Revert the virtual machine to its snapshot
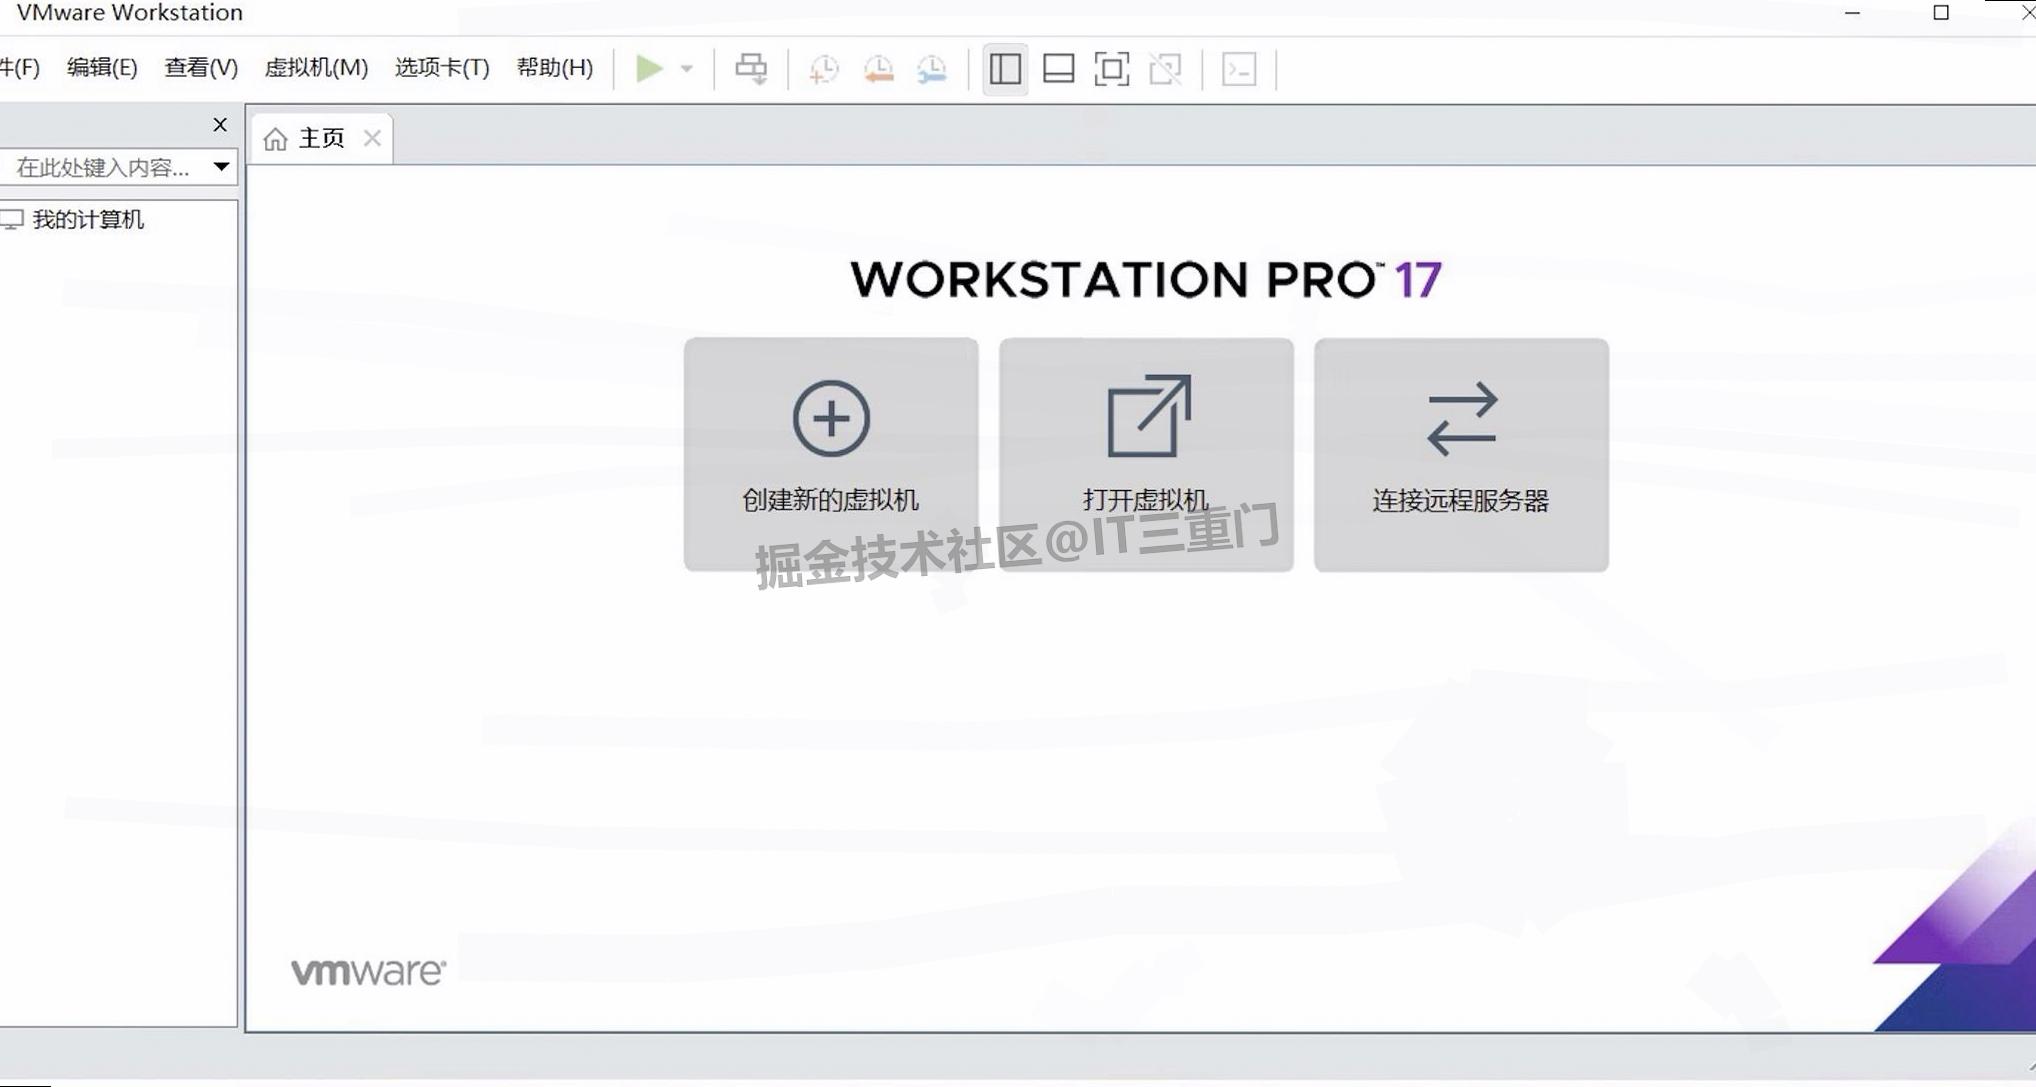Image resolution: width=2036 pixels, height=1087 pixels. coord(879,68)
